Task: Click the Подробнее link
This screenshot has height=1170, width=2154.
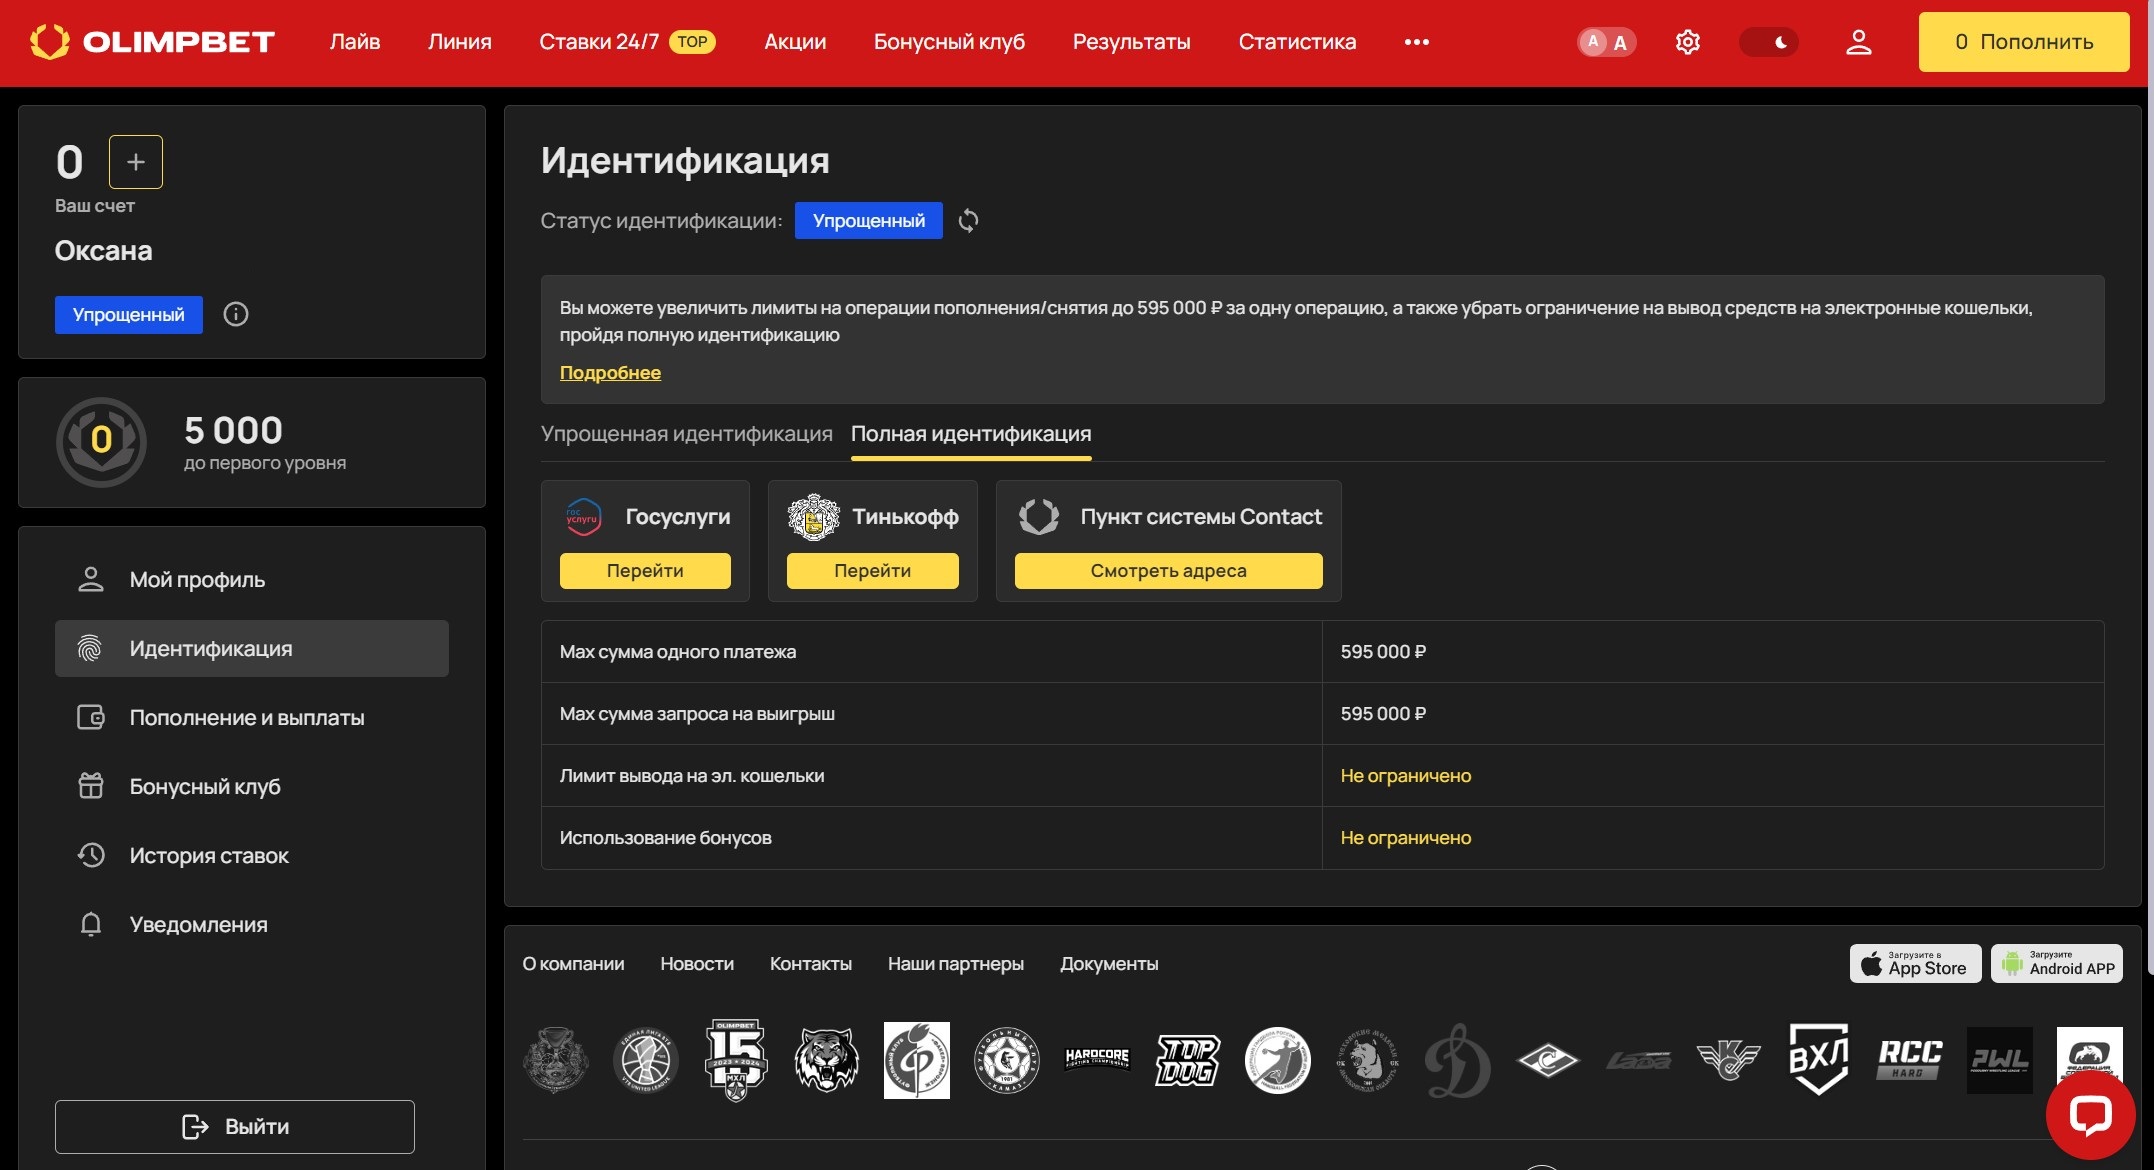Action: 610,372
